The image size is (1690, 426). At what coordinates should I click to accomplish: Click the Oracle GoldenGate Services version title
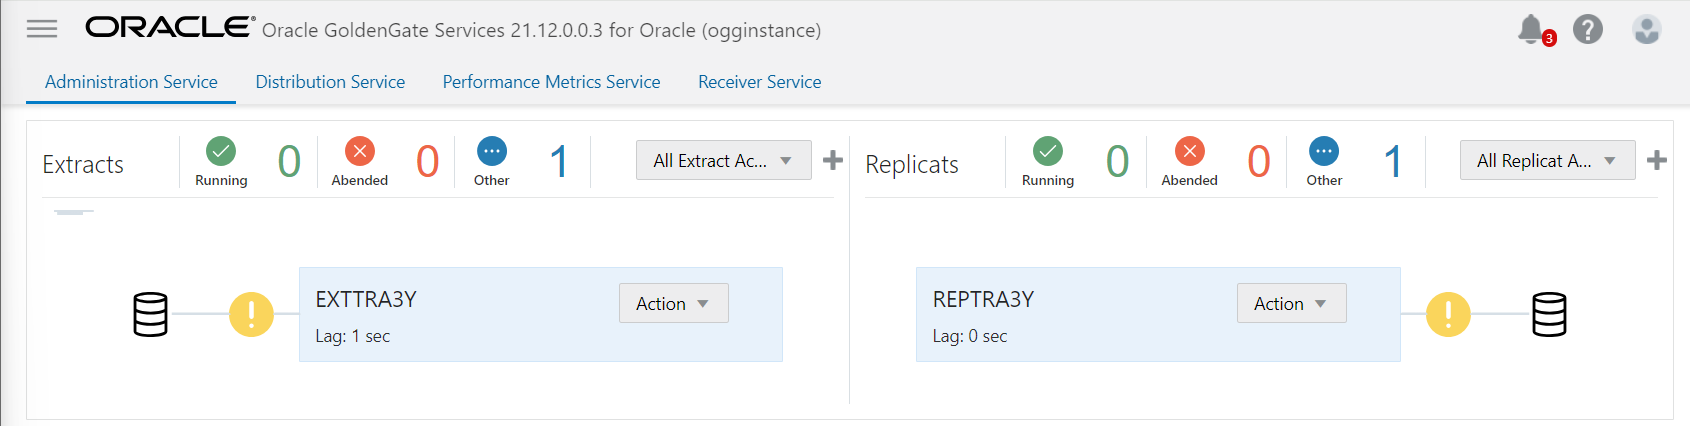[x=542, y=30]
